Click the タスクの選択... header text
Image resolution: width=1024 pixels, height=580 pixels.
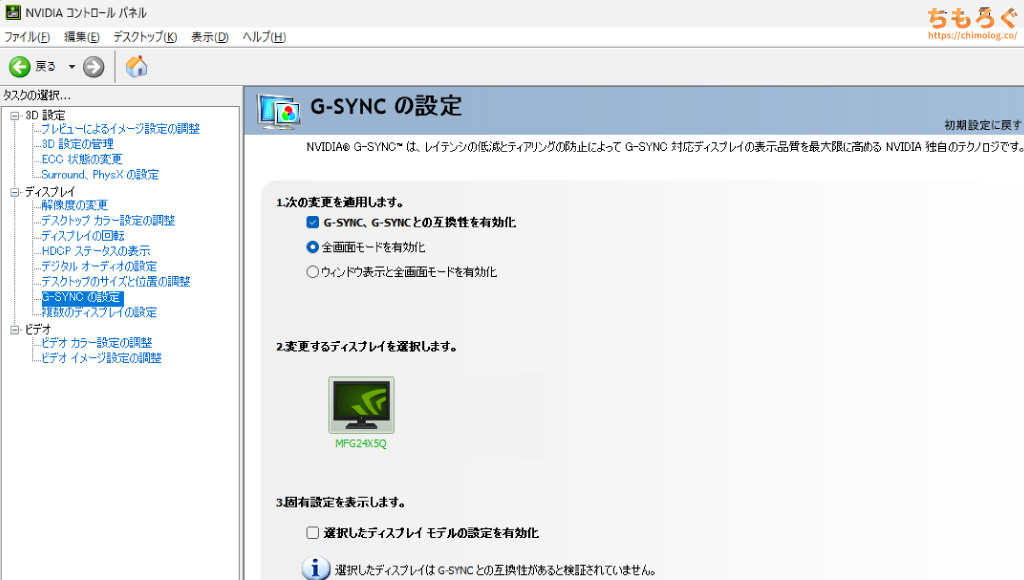pyautogui.click(x=37, y=95)
